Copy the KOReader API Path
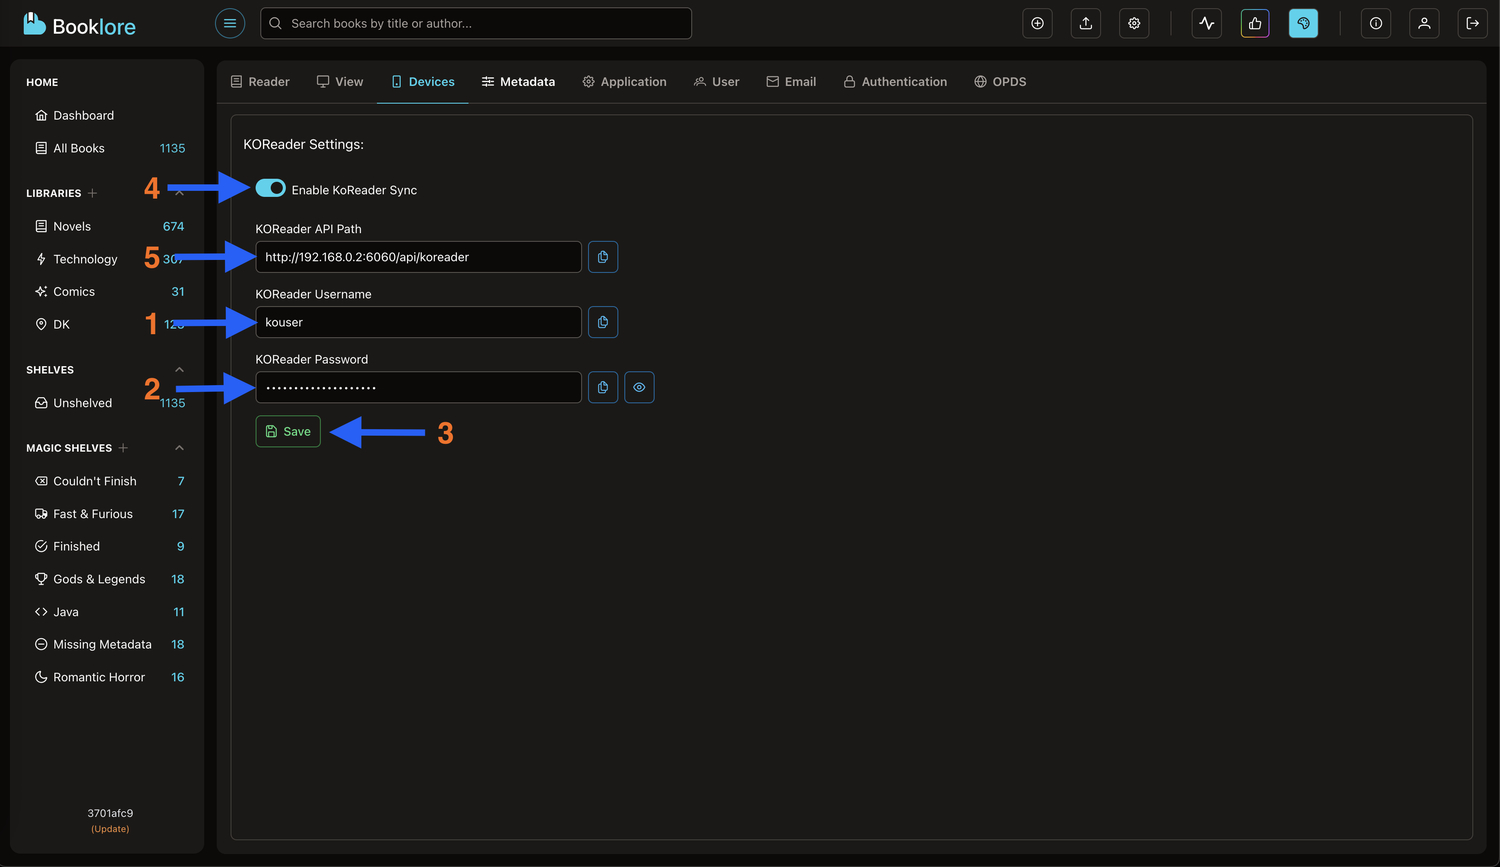1500x867 pixels. [603, 257]
